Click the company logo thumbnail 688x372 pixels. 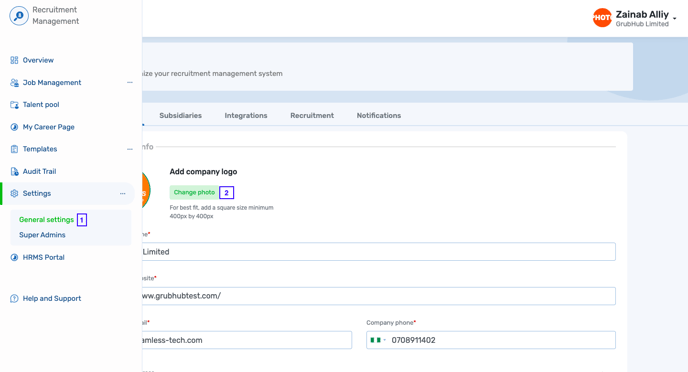tap(146, 190)
